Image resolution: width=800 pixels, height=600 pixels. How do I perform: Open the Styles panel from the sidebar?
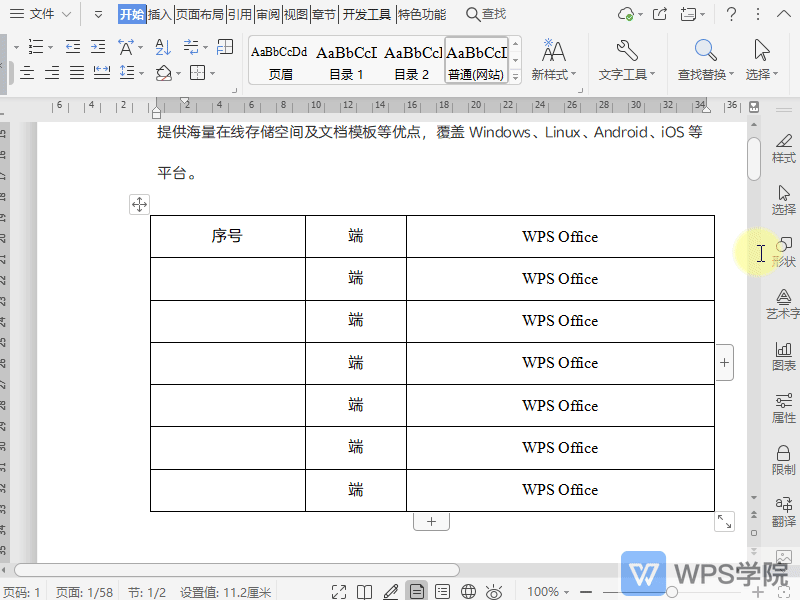(783, 148)
